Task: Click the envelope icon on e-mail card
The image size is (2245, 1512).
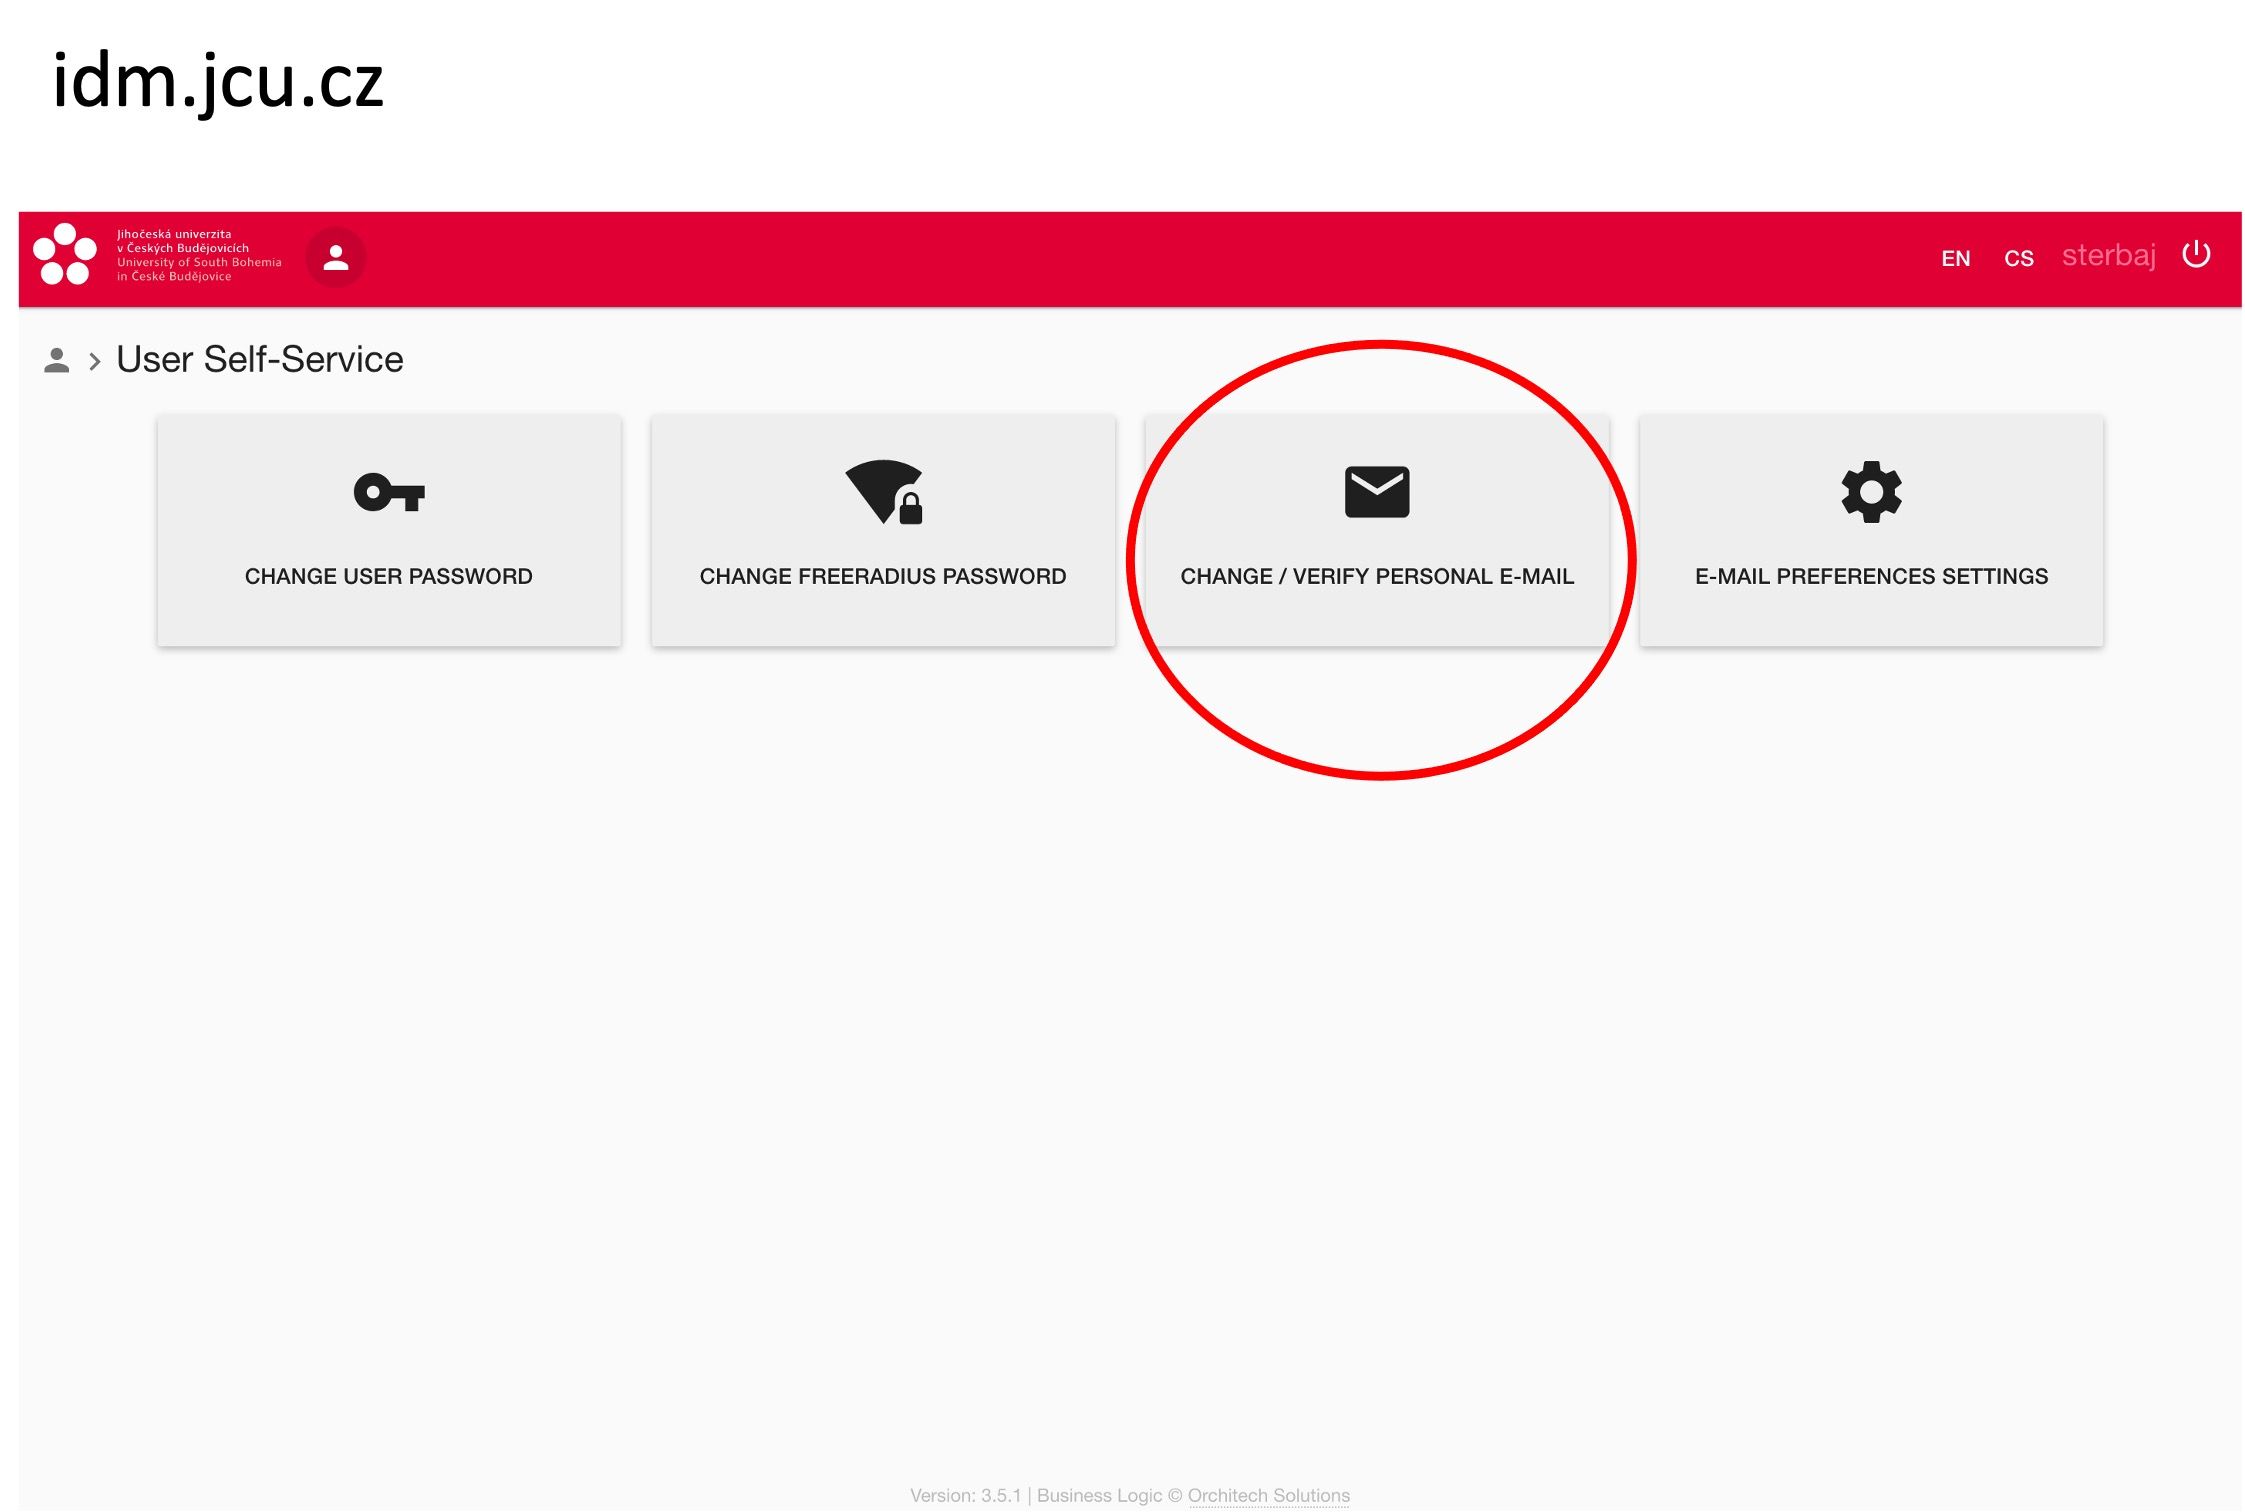Action: (1376, 492)
